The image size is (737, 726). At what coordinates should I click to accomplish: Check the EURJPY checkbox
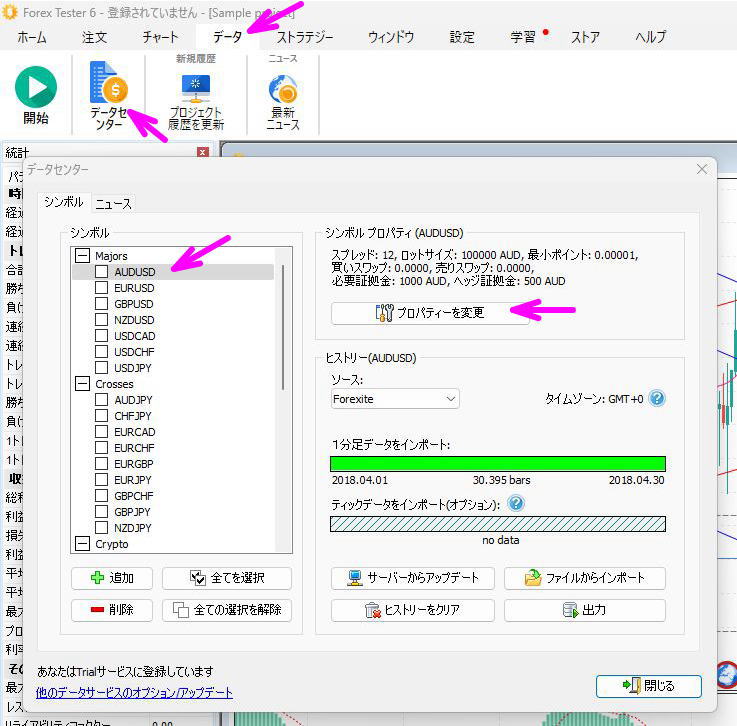click(102, 479)
